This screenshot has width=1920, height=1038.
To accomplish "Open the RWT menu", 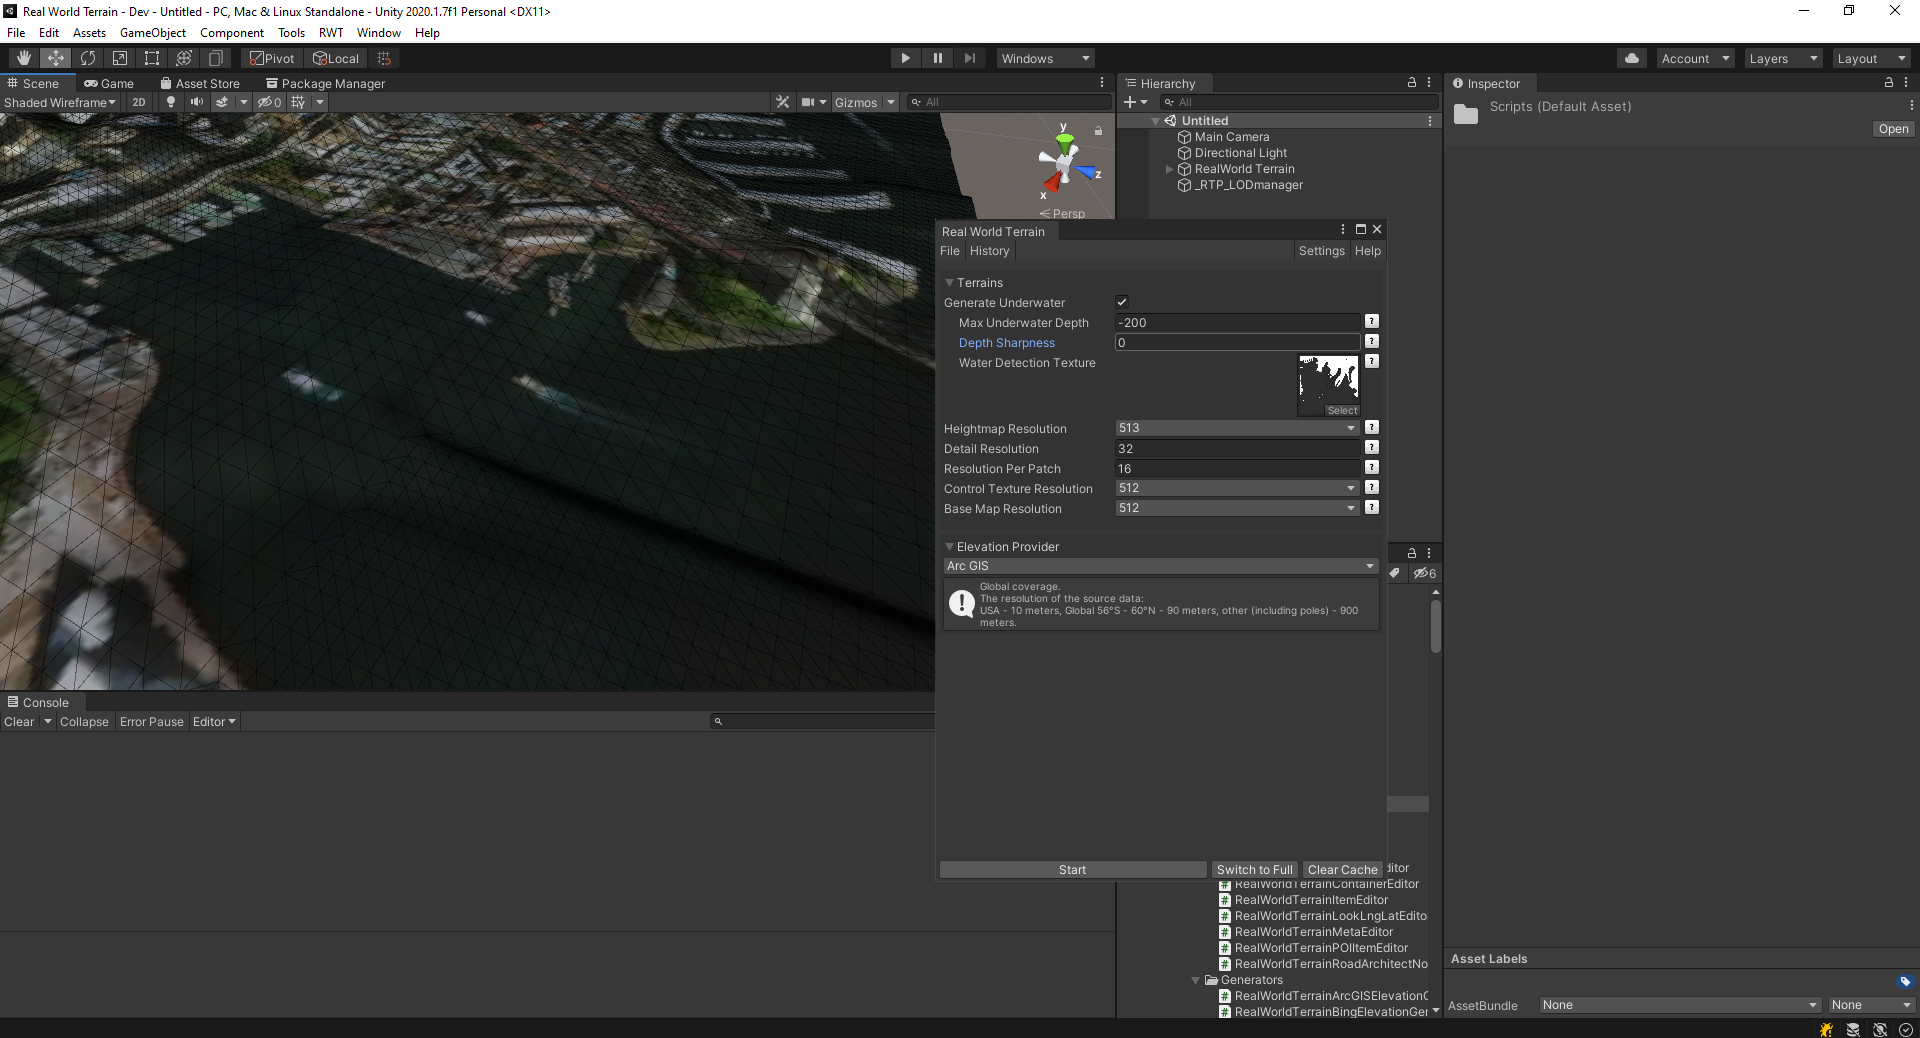I will point(331,33).
